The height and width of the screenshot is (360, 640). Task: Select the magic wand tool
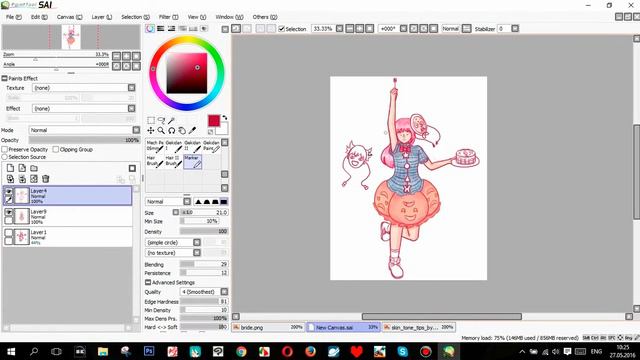click(171, 120)
